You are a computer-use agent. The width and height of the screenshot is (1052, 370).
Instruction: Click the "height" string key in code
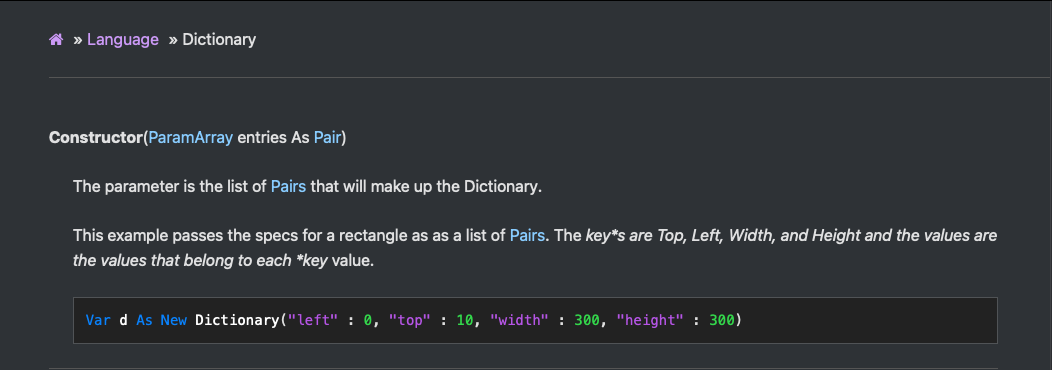pyautogui.click(x=651, y=320)
